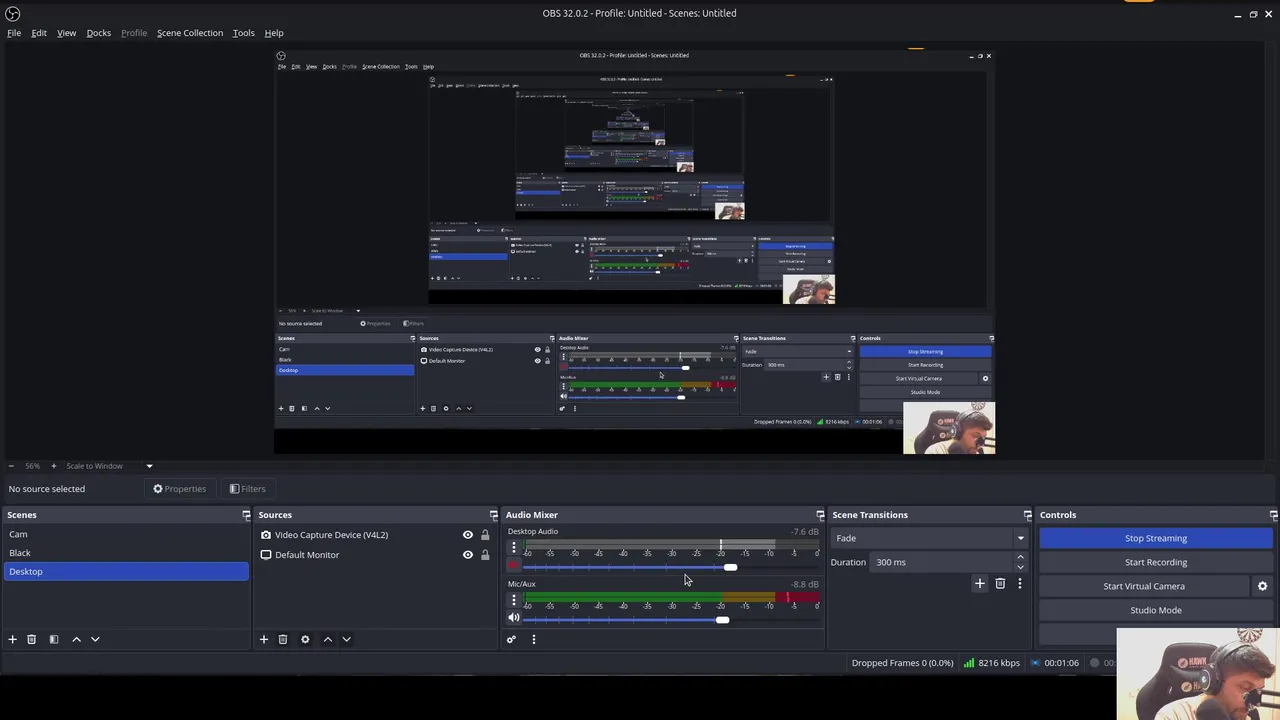
Task: Open the Scale to Window dropdown
Action: [x=110, y=466]
